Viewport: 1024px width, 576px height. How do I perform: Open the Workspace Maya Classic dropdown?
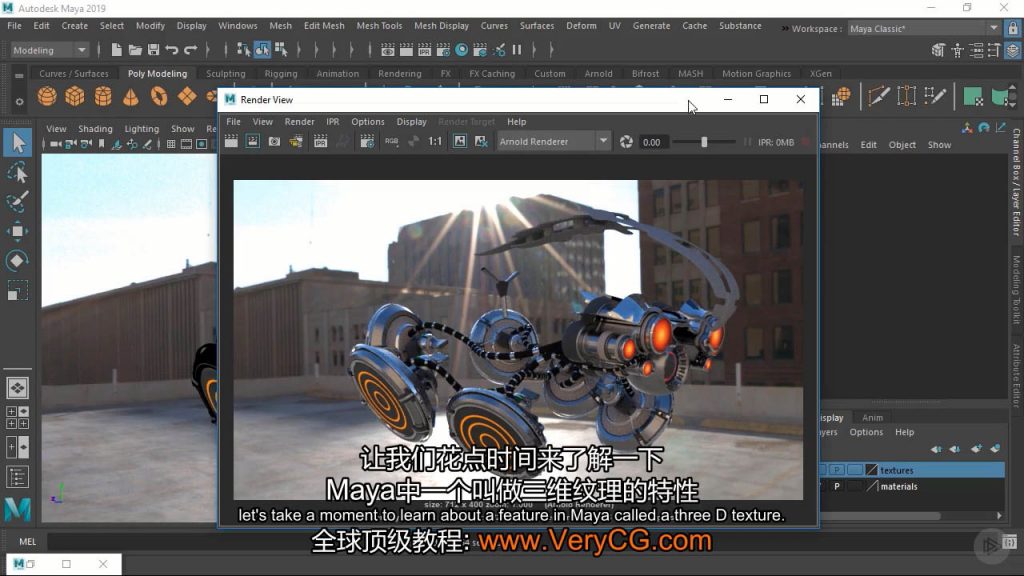pyautogui.click(x=924, y=29)
